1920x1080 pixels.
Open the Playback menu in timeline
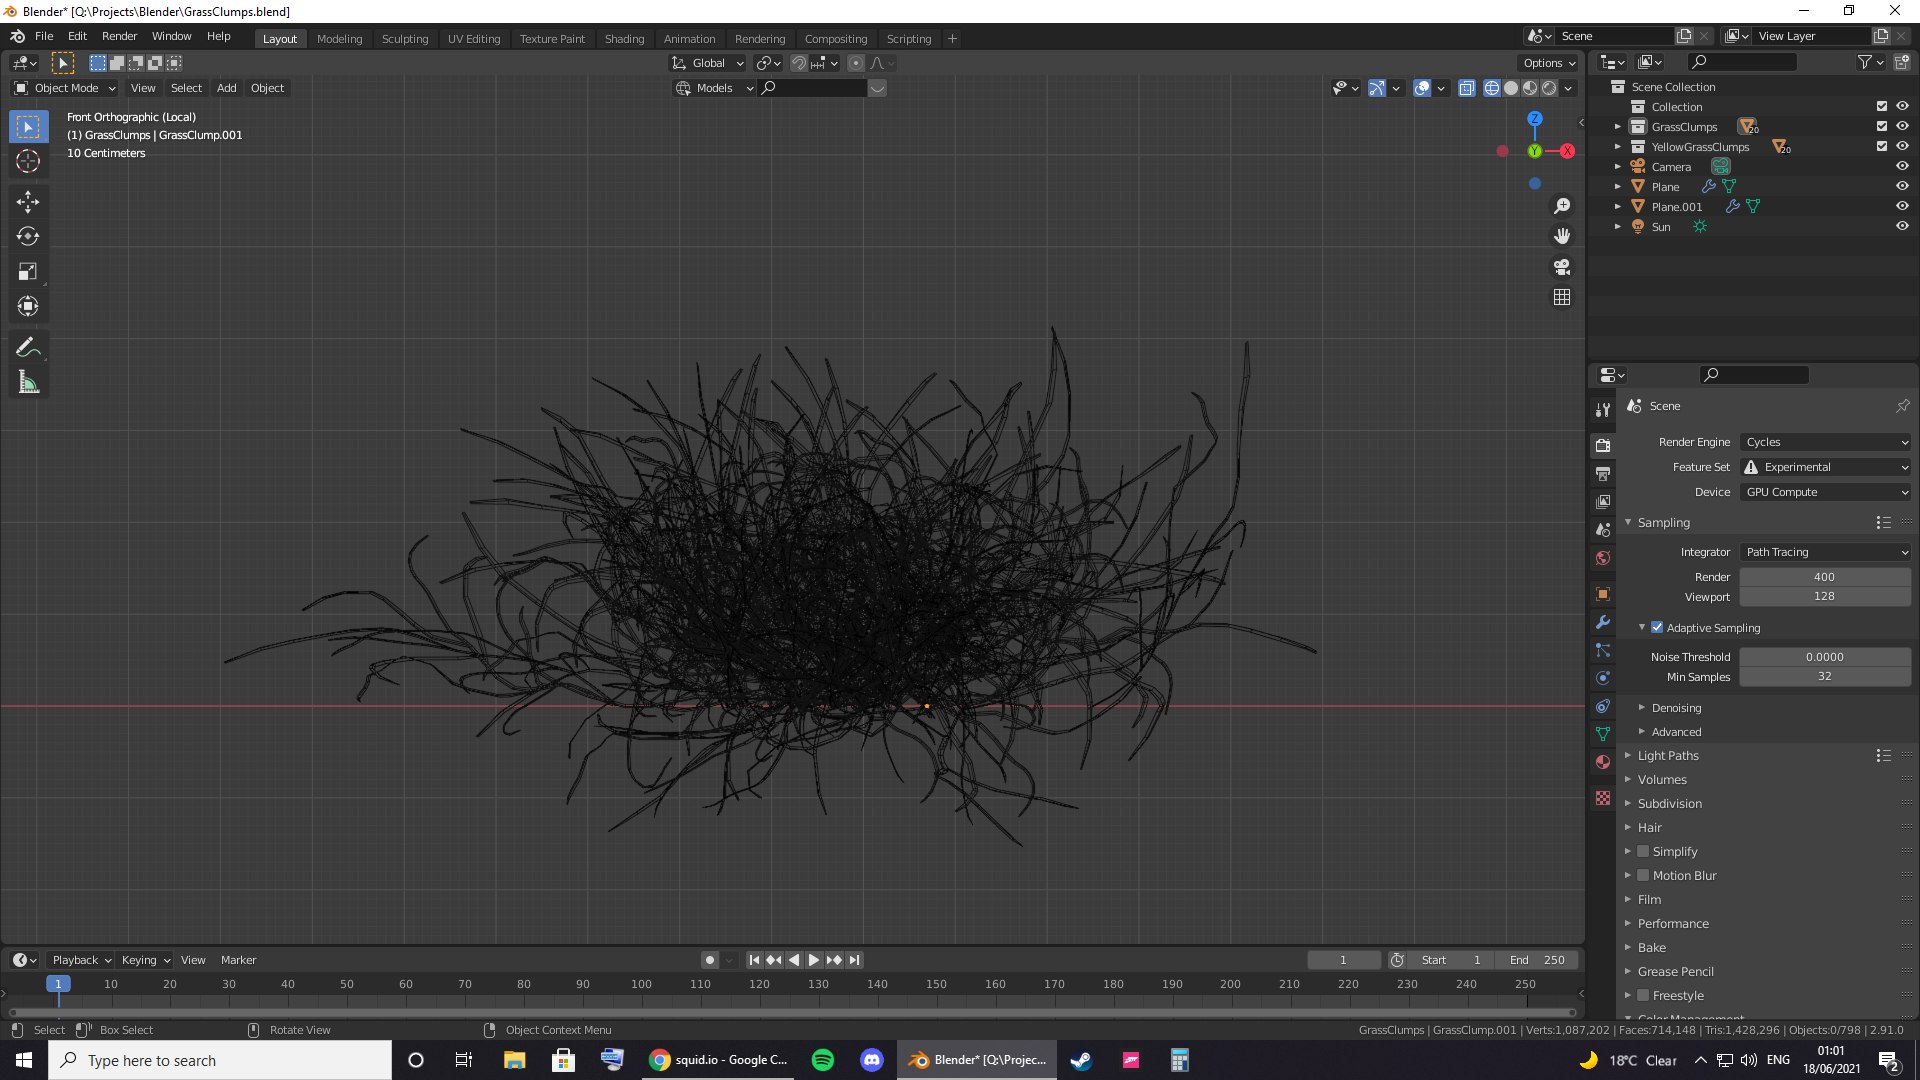click(81, 960)
